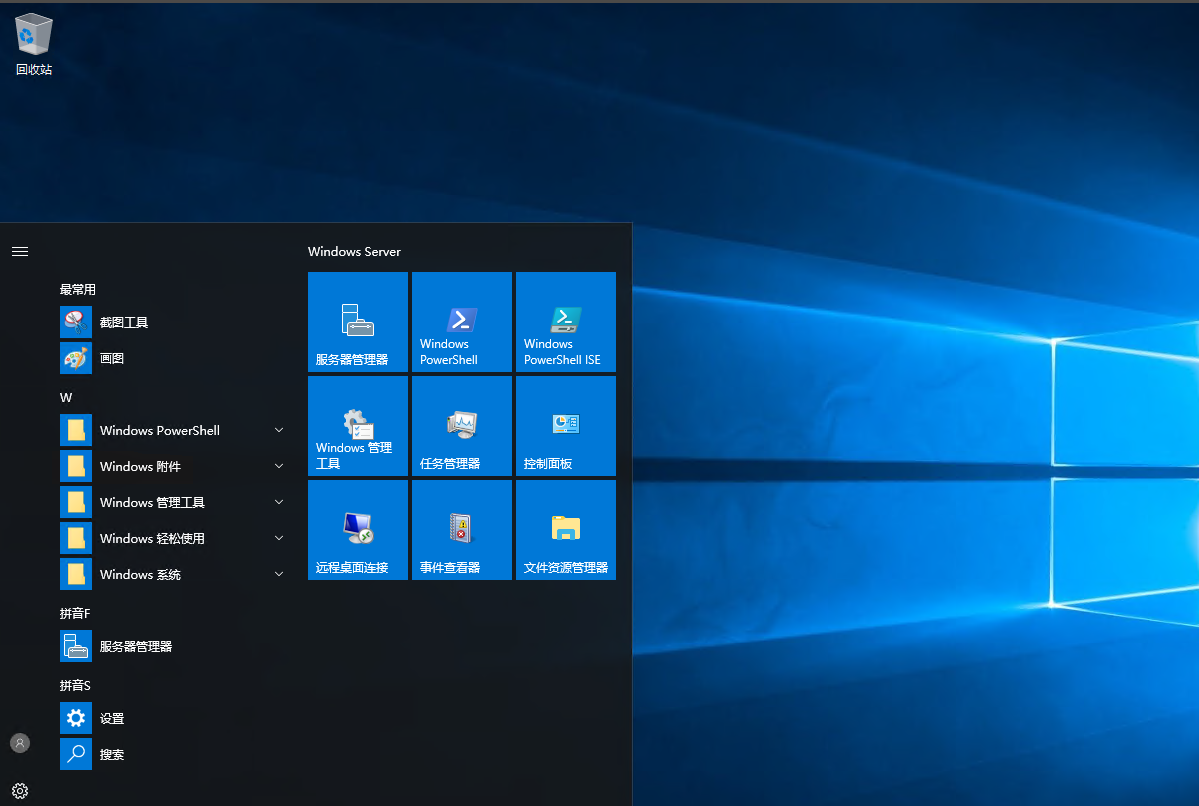The height and width of the screenshot is (806, 1199).
Task: Expand the Windows 系统 folder chevron
Action: pyautogui.click(x=279, y=574)
